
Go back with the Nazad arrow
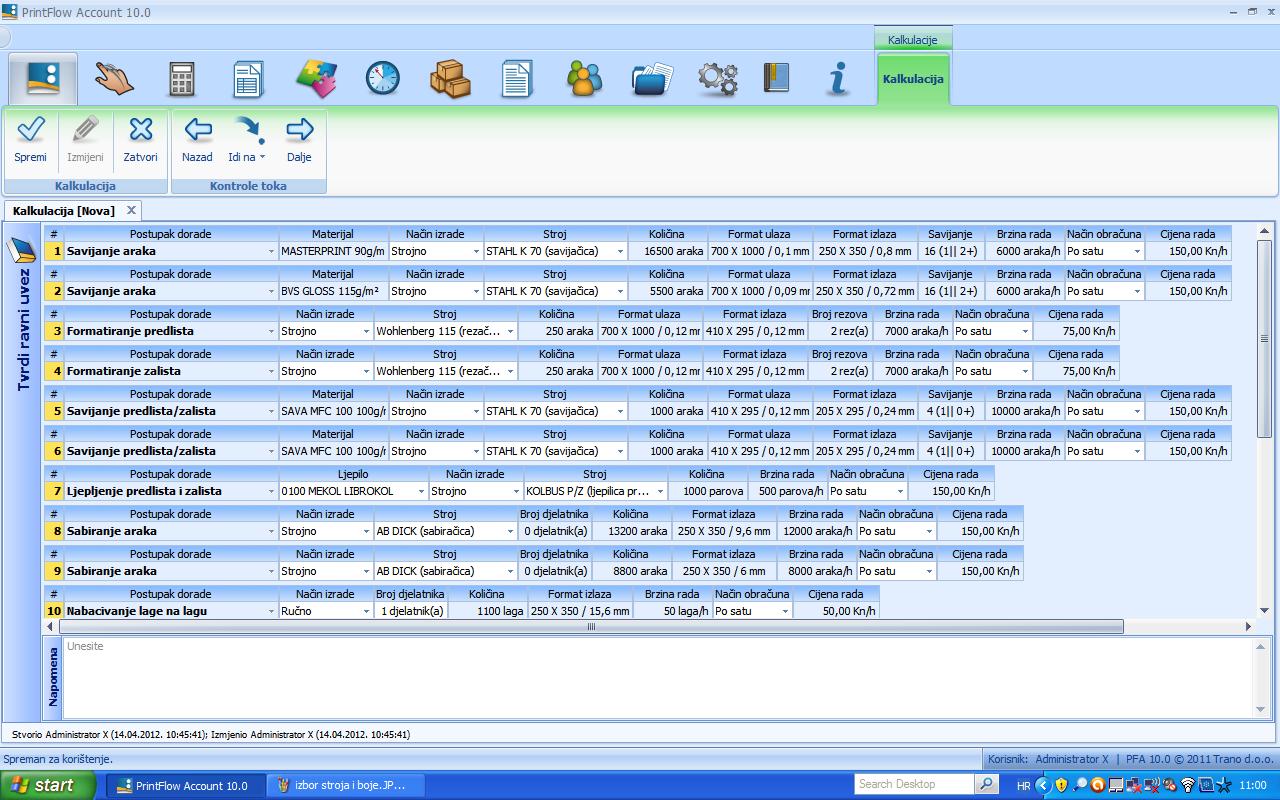coord(197,139)
